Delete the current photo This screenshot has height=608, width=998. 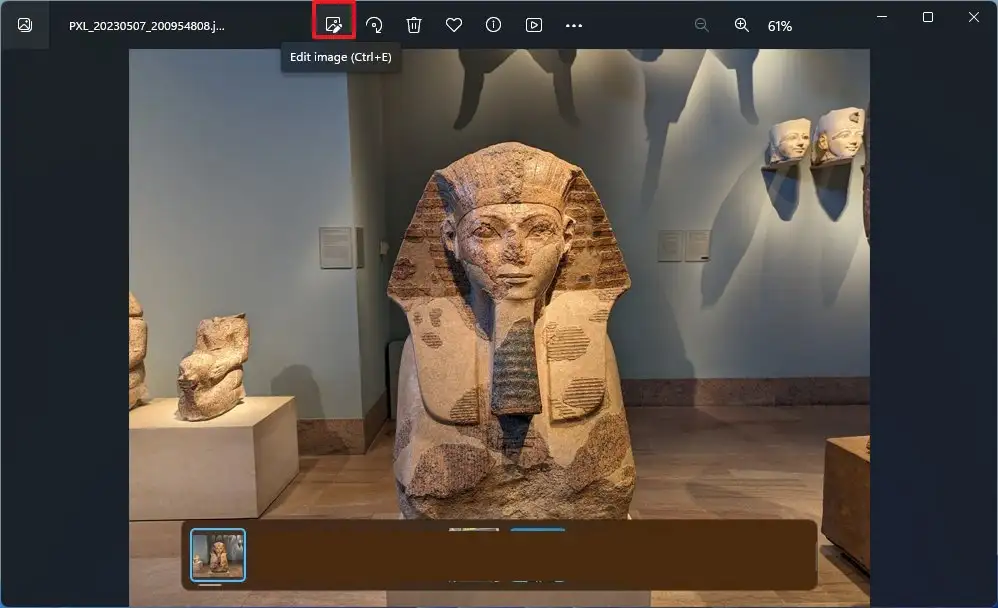pyautogui.click(x=413, y=25)
